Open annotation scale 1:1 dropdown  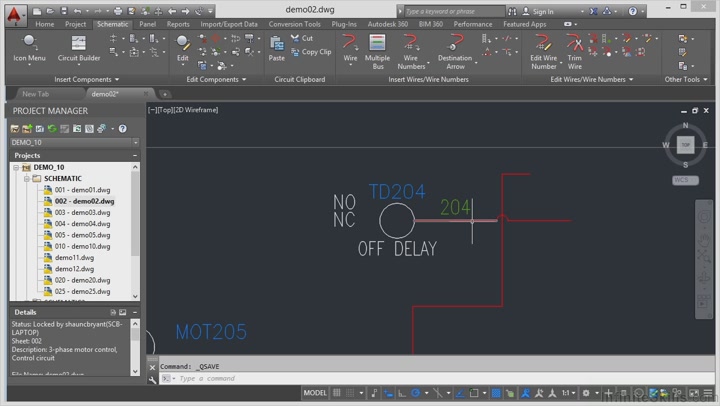pyautogui.click(x=568, y=393)
